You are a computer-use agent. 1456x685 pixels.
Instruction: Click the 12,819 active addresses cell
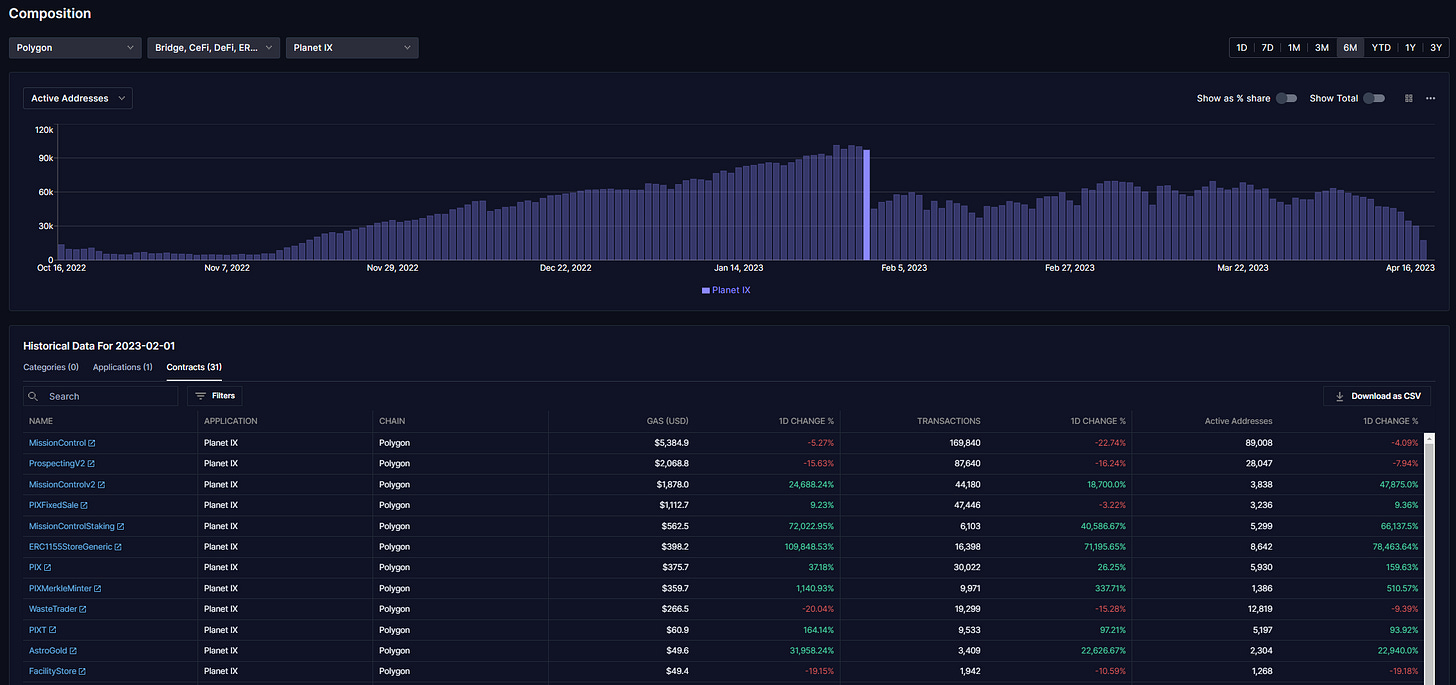point(1258,610)
